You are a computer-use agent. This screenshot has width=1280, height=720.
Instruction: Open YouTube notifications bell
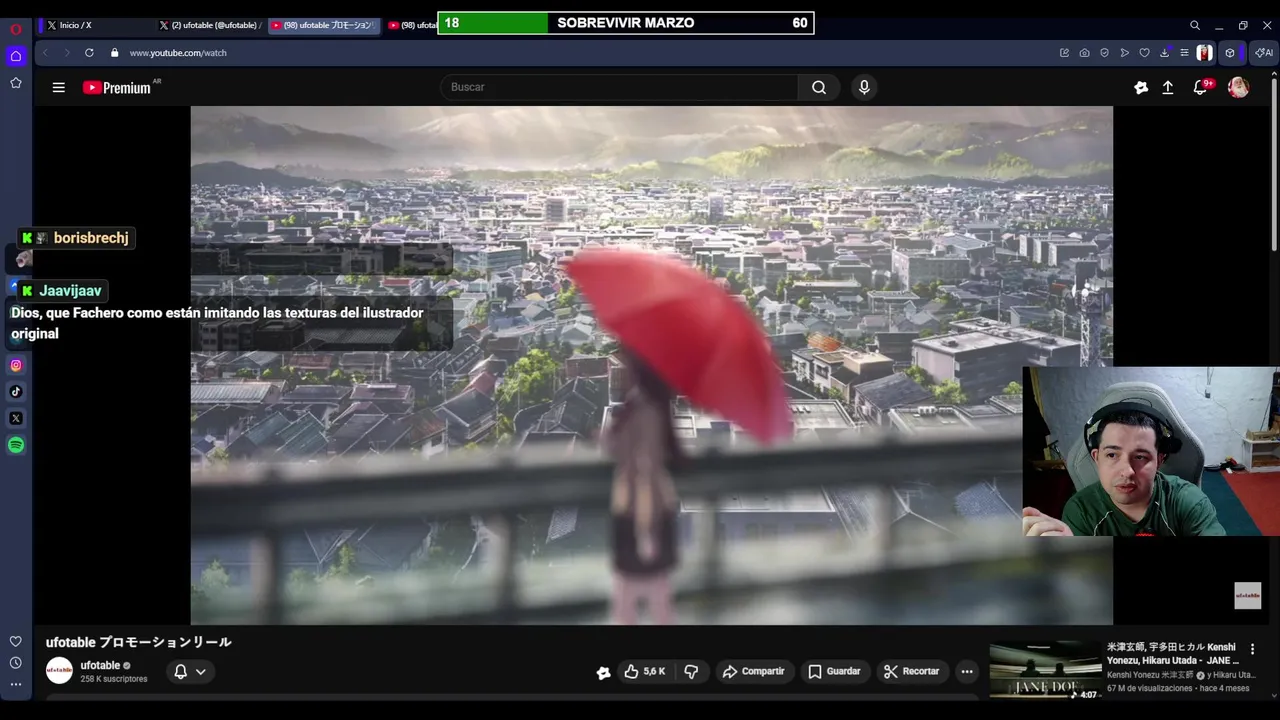pyautogui.click(x=1200, y=88)
